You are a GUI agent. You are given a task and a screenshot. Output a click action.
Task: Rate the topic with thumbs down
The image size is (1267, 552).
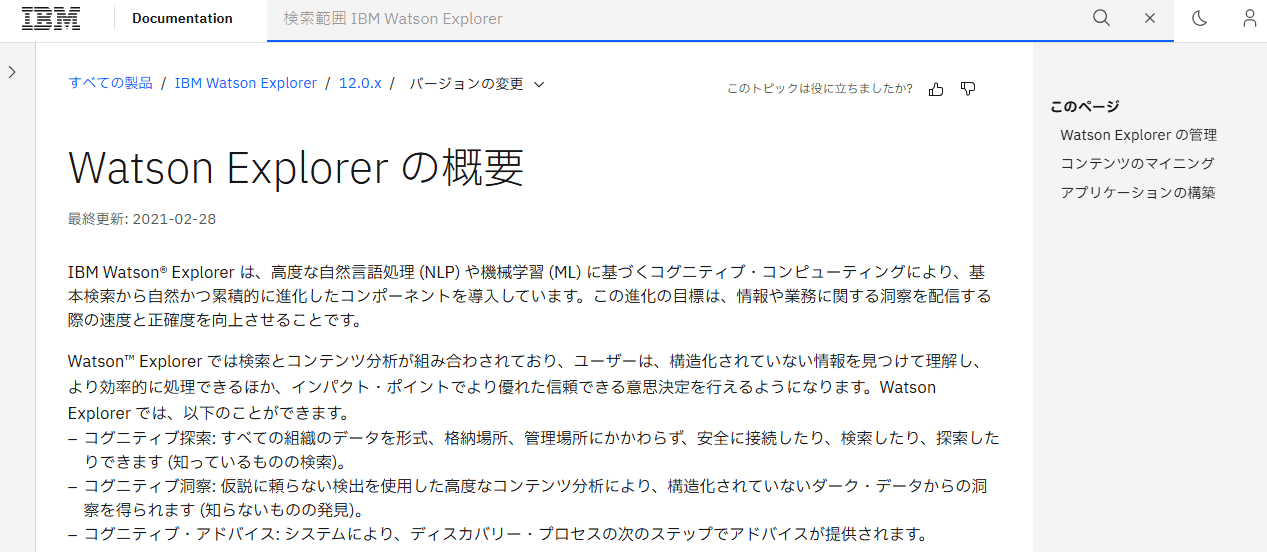[968, 89]
